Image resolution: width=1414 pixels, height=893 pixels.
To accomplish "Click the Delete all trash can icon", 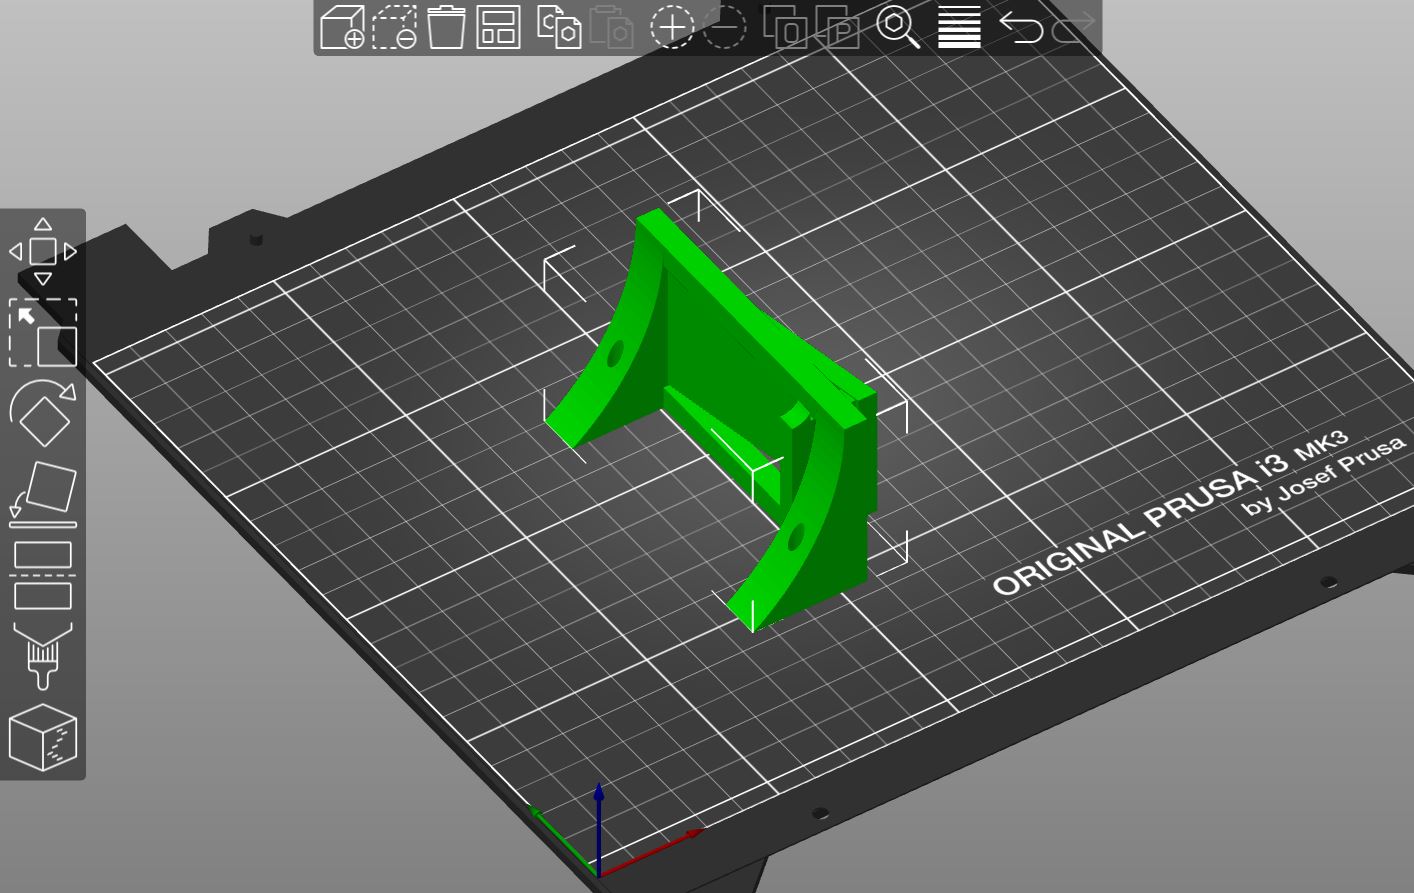I will point(446,27).
